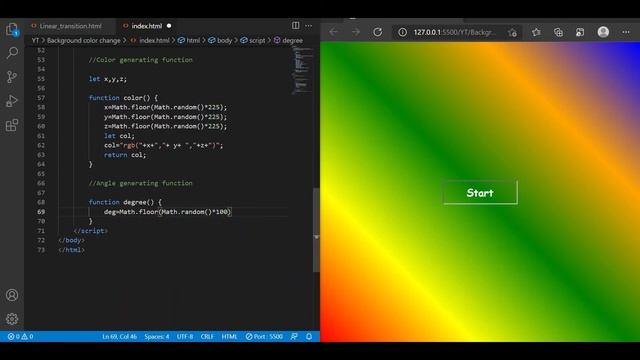Click the 'body' breadcrumb item
This screenshot has width=640, height=360.
point(224,40)
